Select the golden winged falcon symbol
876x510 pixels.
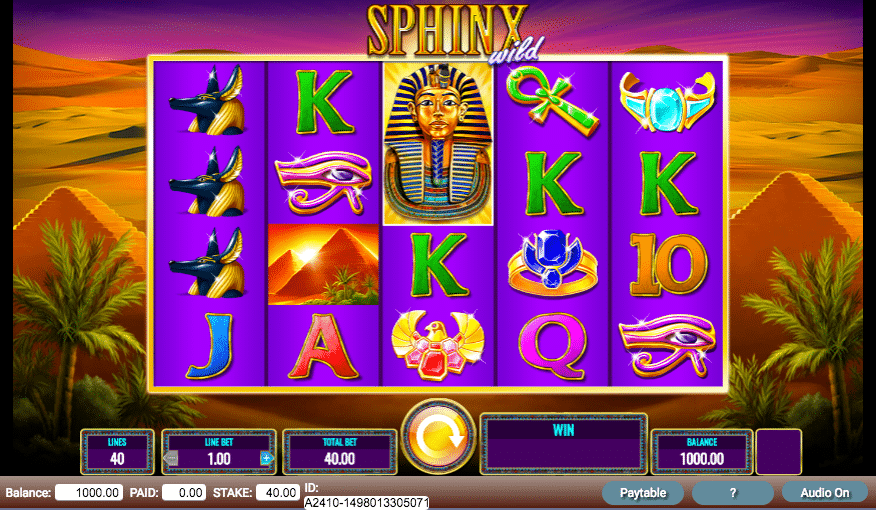coord(437,344)
